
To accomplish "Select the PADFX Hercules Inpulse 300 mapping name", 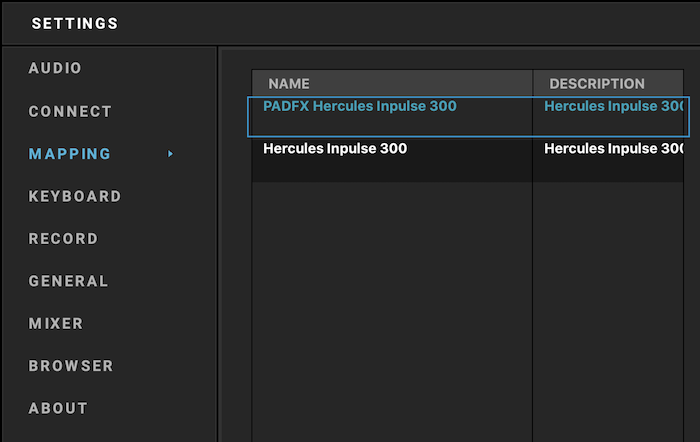I will click(x=360, y=106).
